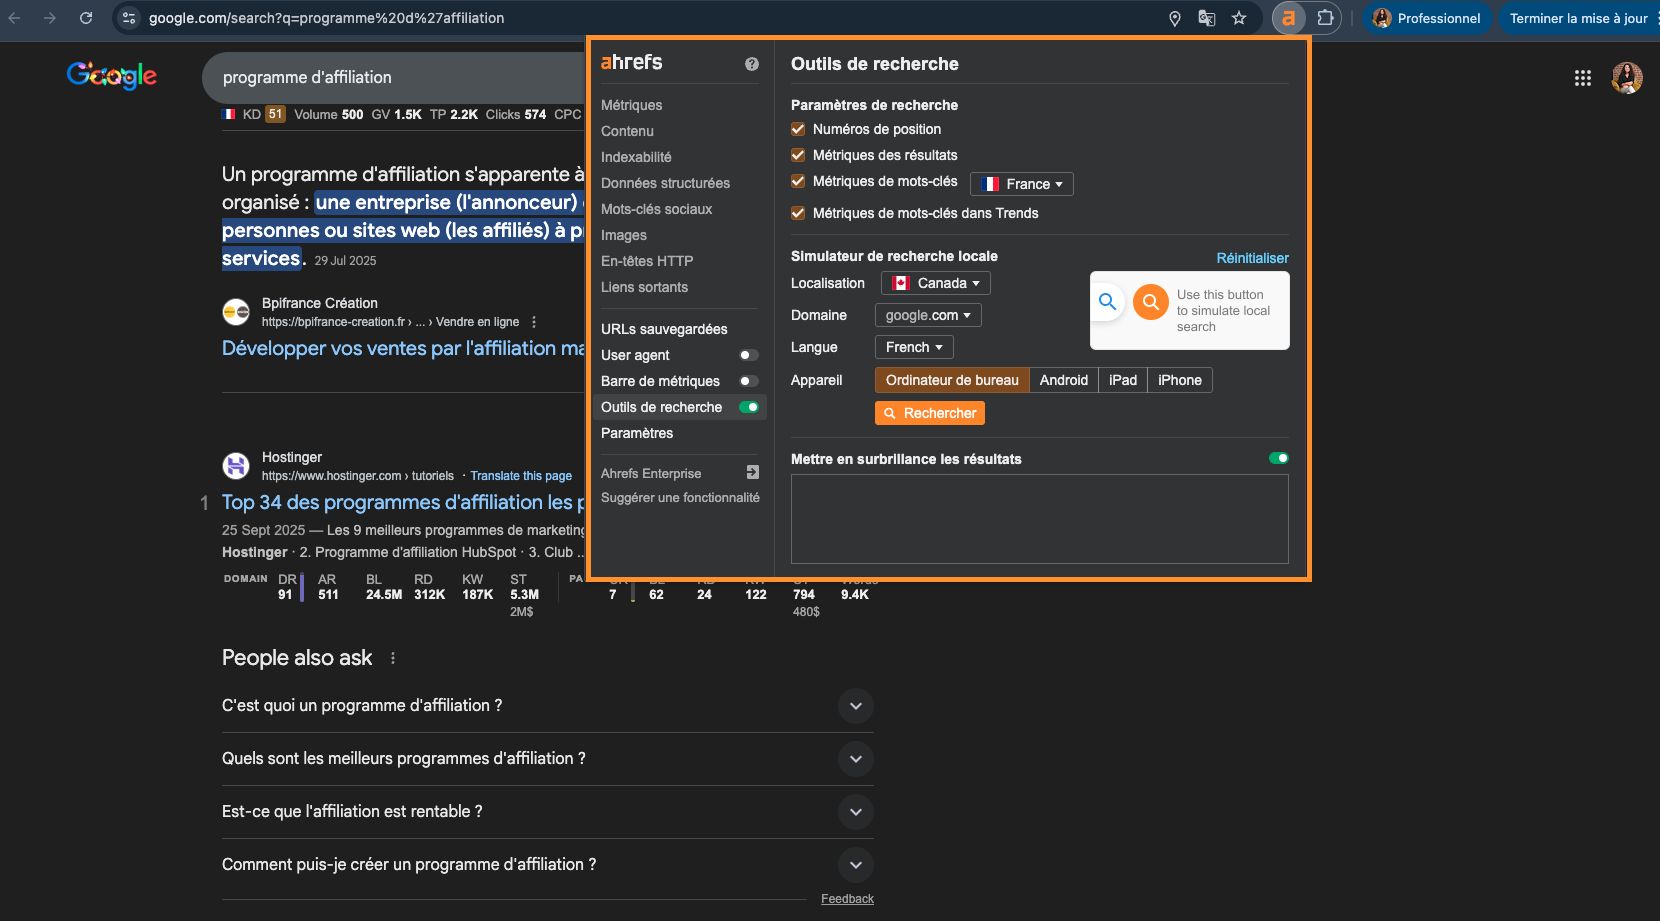This screenshot has height=921, width=1660.
Task: Expand "Comment puis-je créer un programme d'affiliation ?"
Action: (x=856, y=865)
